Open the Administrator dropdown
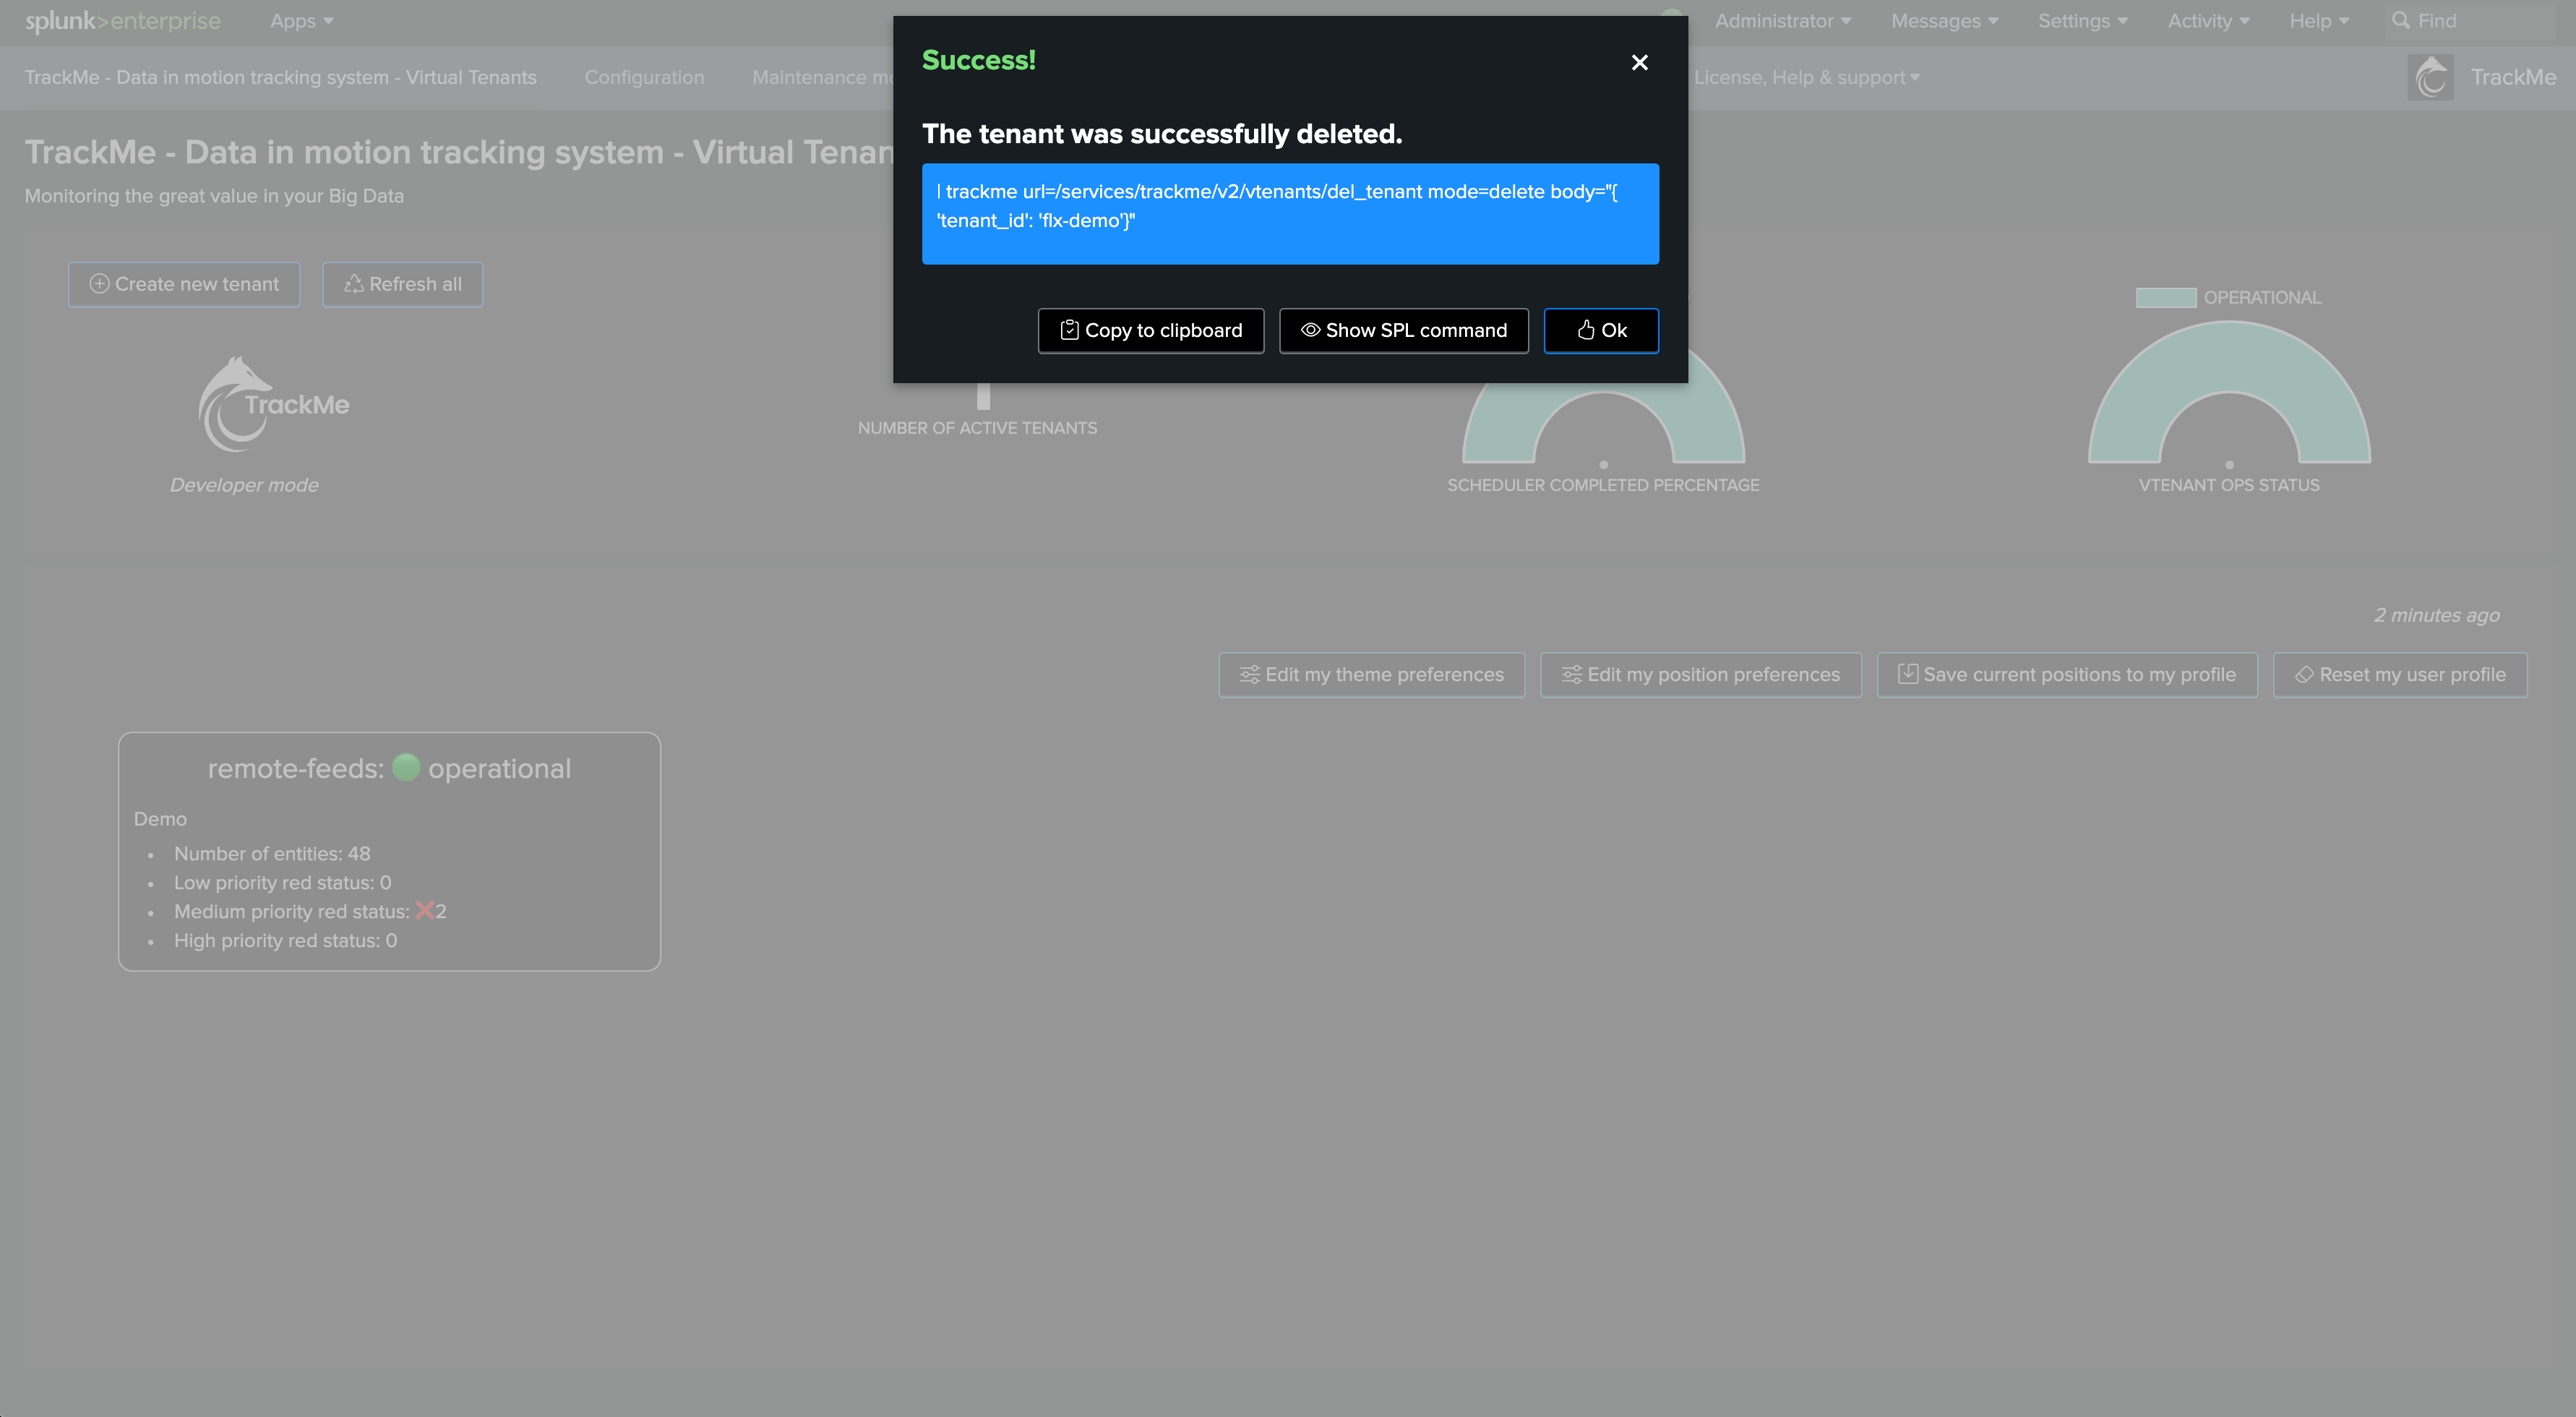The image size is (2576, 1417). [x=1783, y=21]
